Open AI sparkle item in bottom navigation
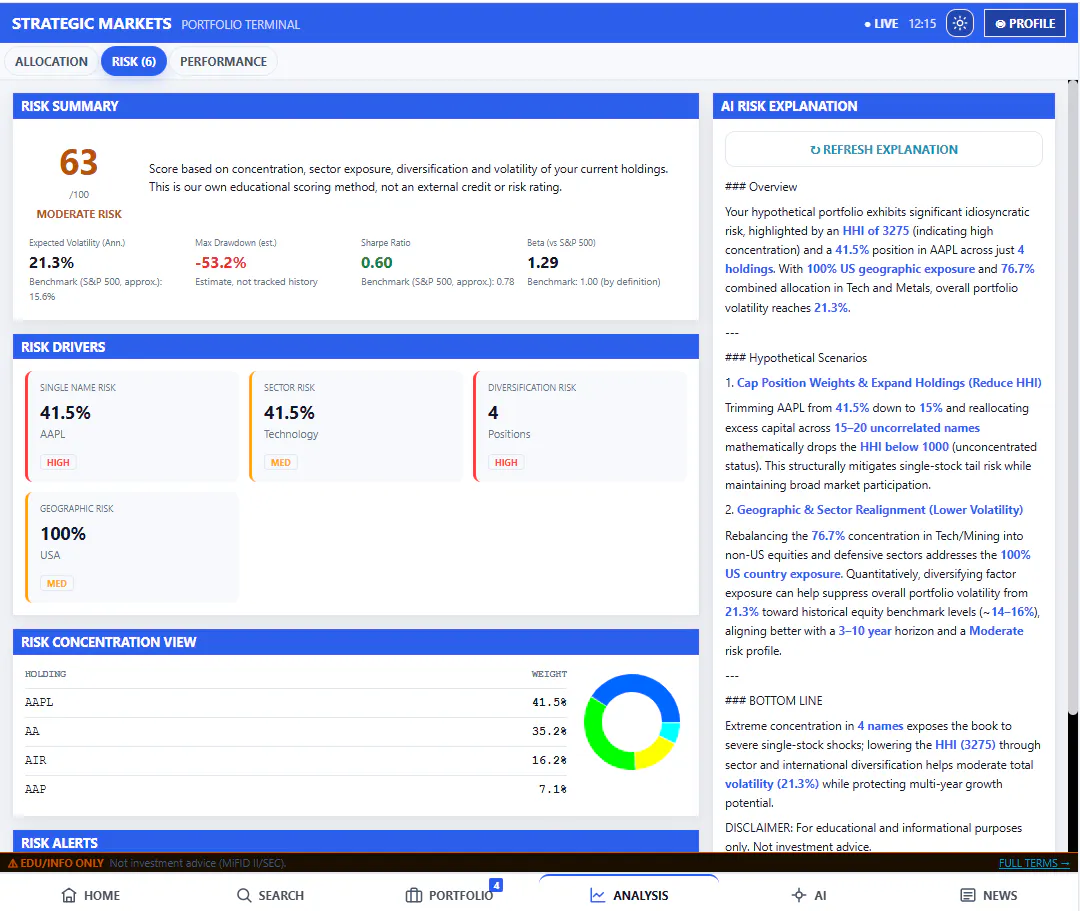Image resolution: width=1080 pixels, height=911 pixels. (x=809, y=895)
